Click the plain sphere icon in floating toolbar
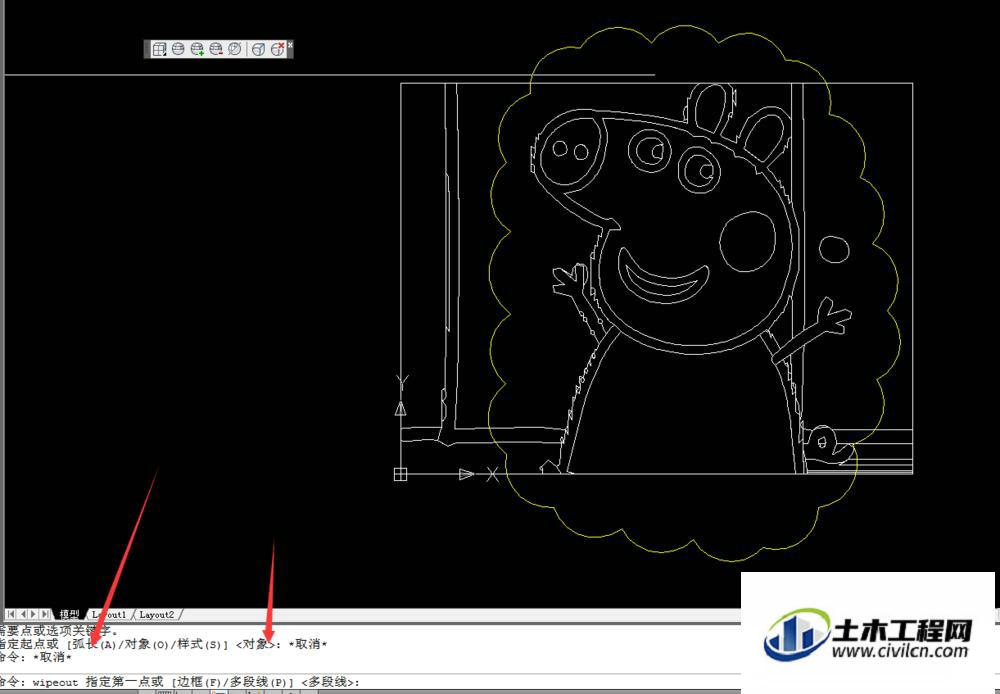 pyautogui.click(x=178, y=49)
